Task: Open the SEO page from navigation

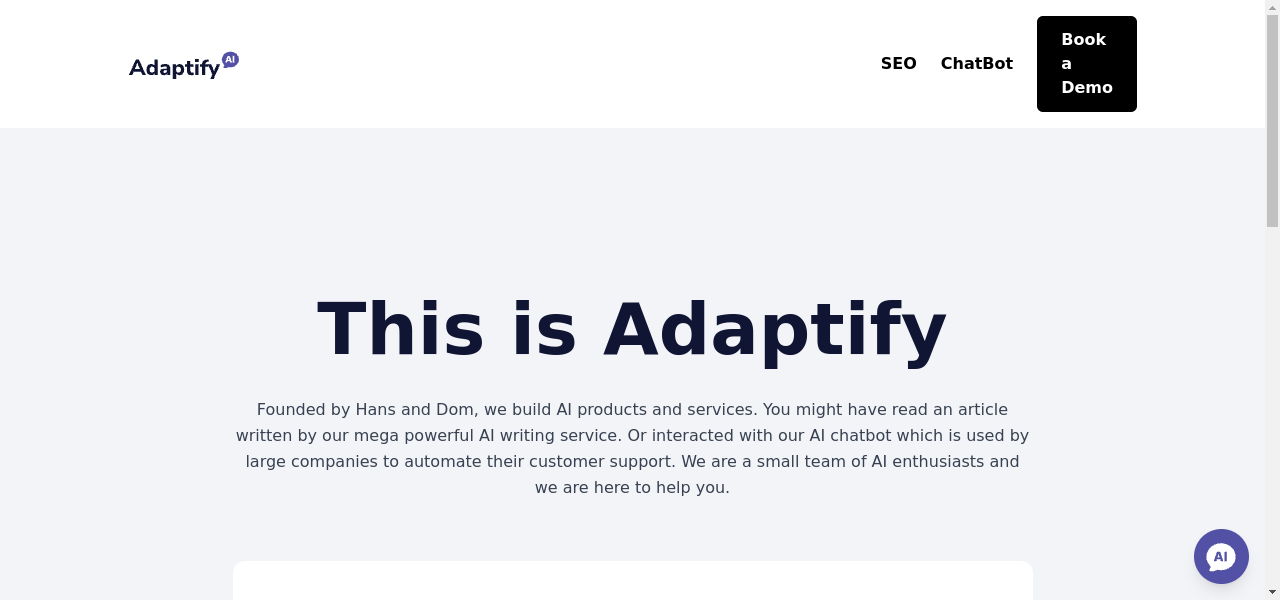Action: click(x=898, y=64)
